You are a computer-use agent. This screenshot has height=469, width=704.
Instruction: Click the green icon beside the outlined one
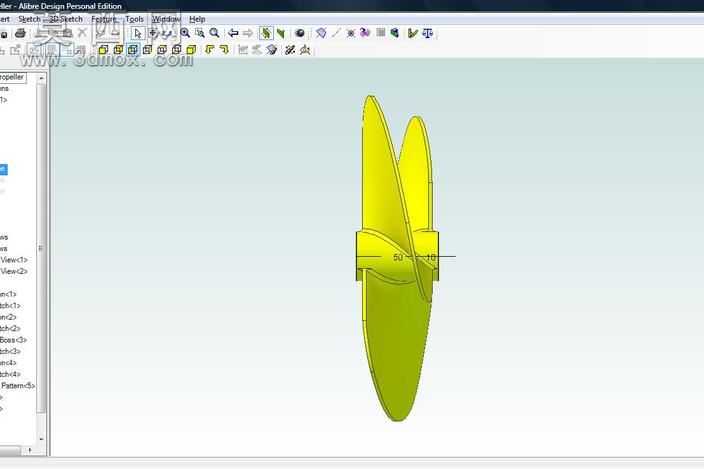pos(281,33)
